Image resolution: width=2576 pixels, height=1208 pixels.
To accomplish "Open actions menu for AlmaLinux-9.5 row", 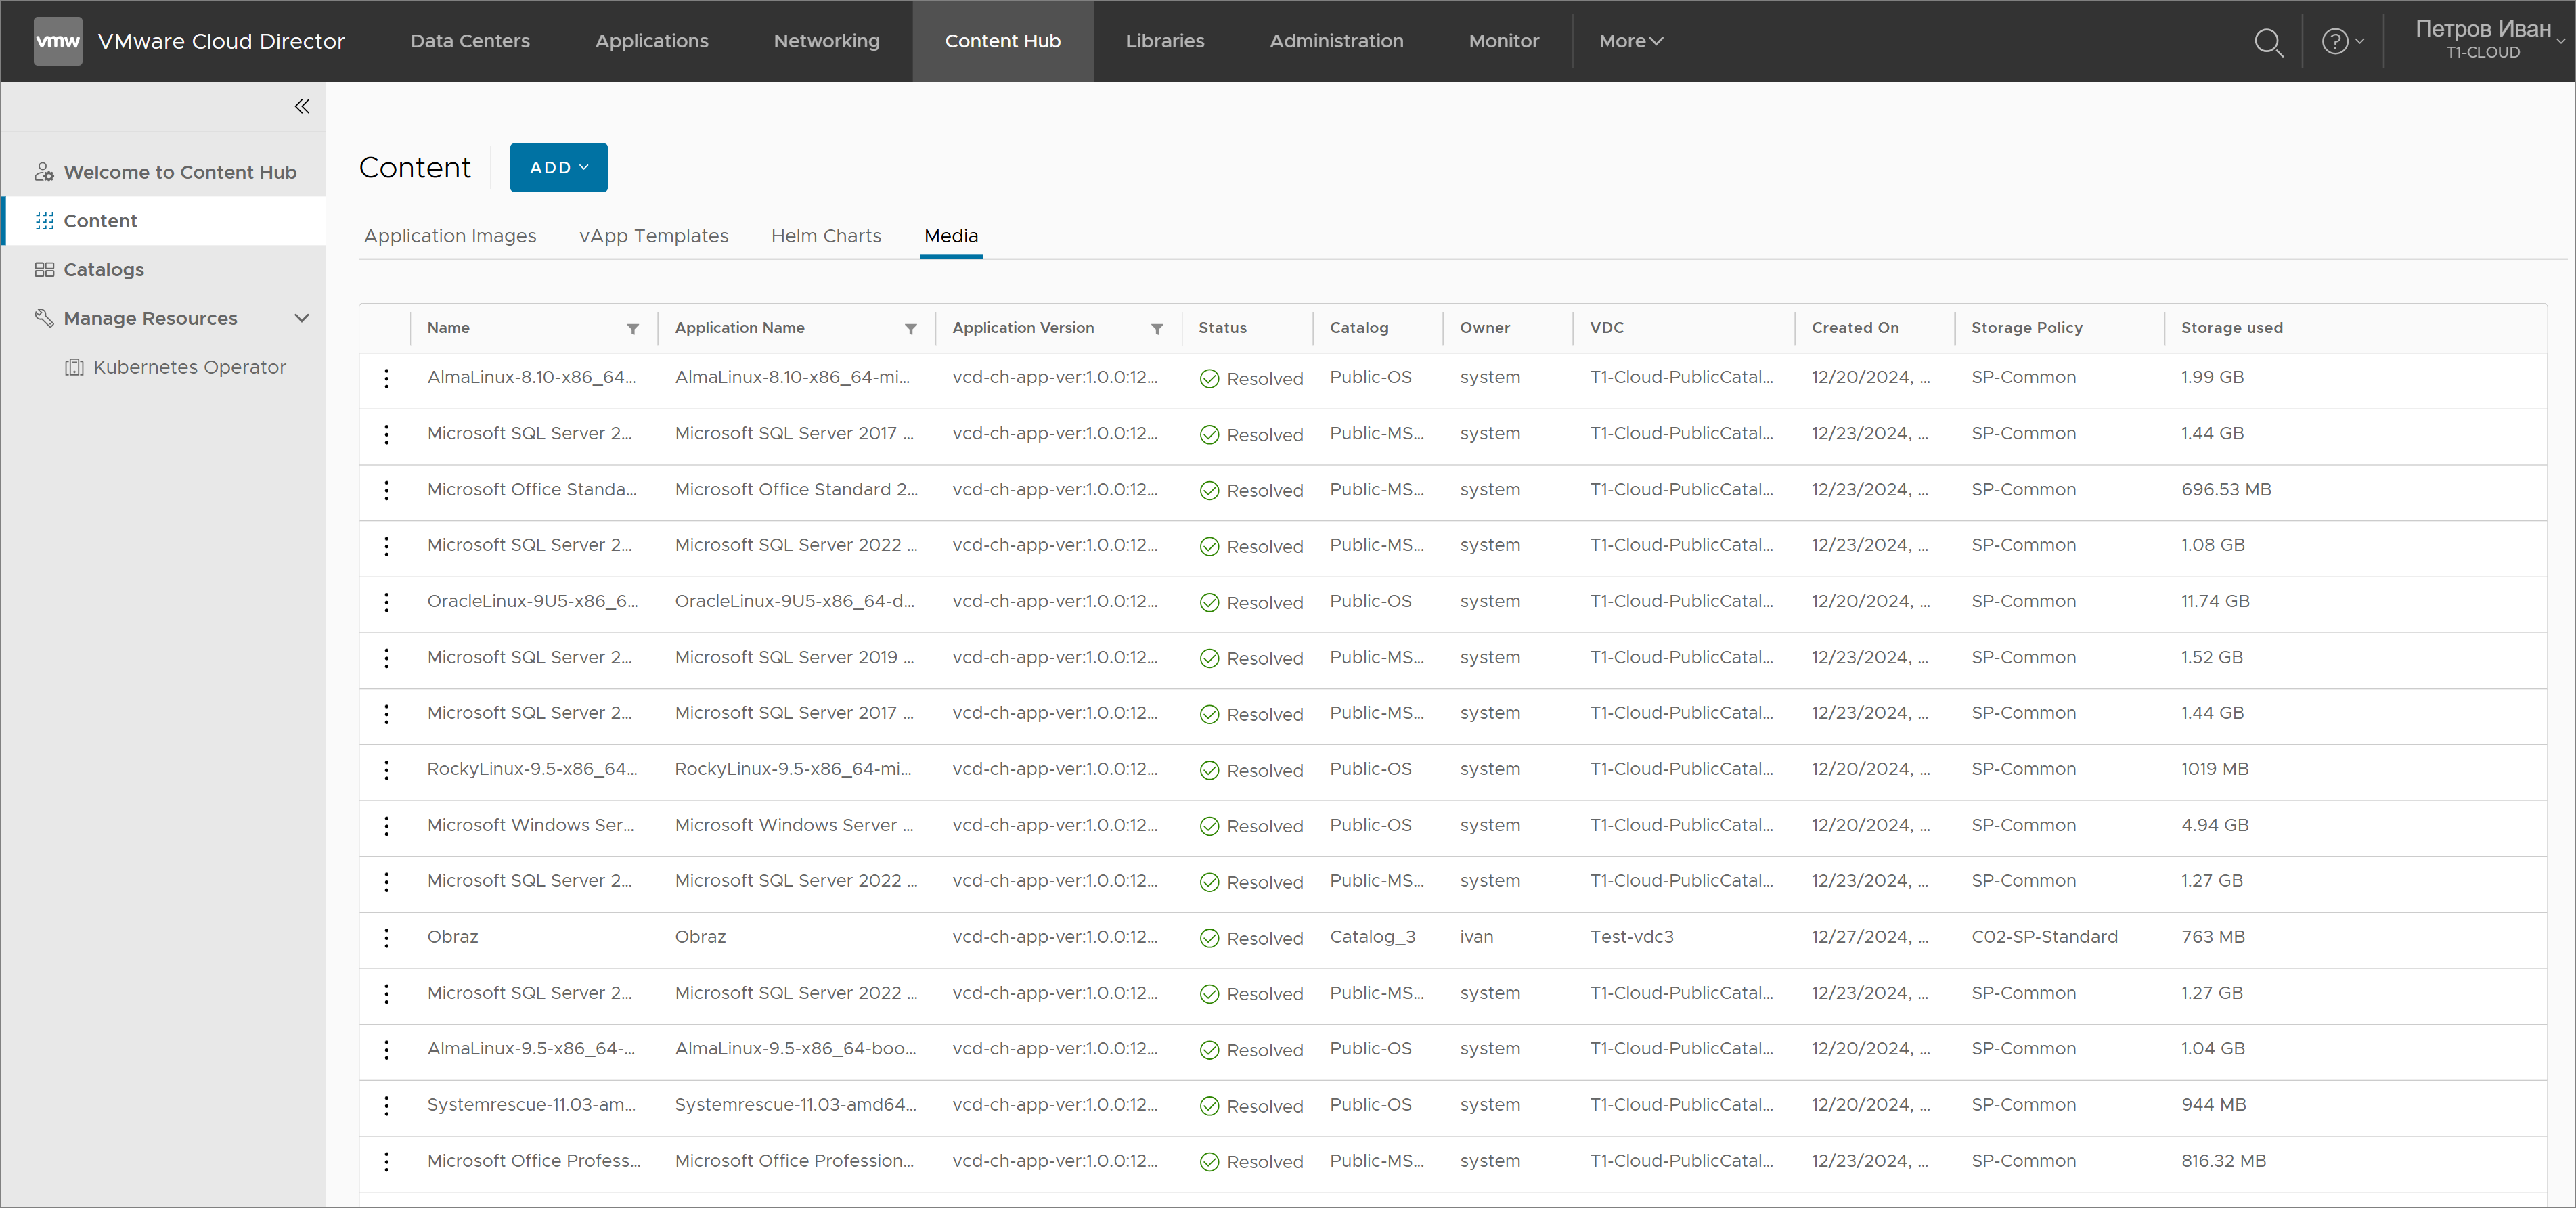I will tap(386, 1050).
